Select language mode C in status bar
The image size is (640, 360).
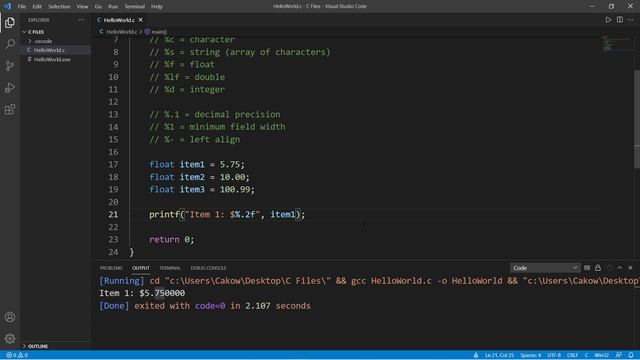(586, 355)
